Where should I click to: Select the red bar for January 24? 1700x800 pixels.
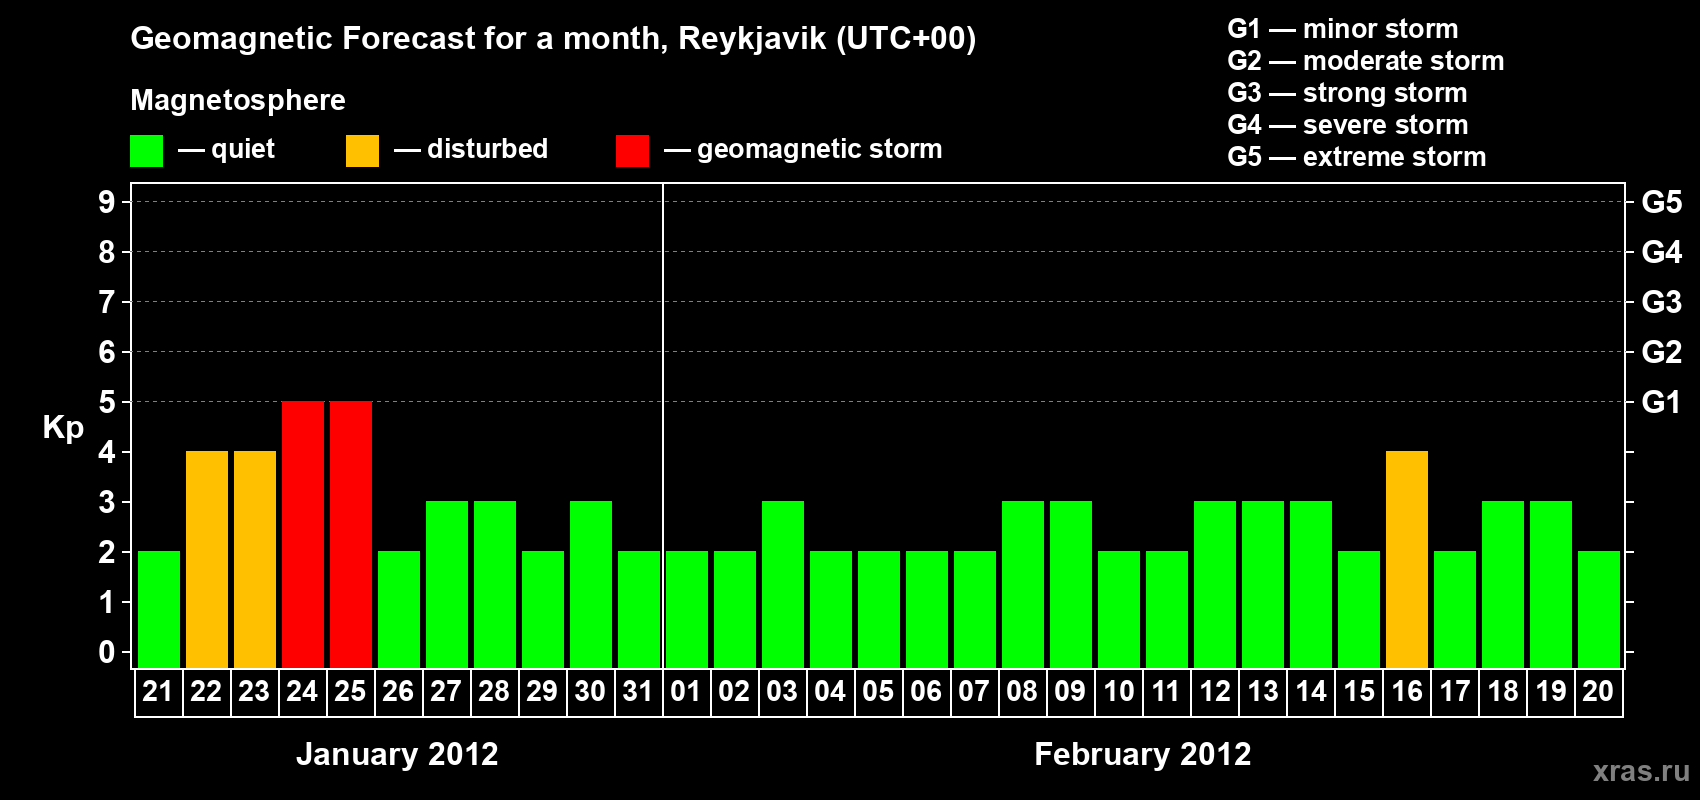click(x=303, y=534)
